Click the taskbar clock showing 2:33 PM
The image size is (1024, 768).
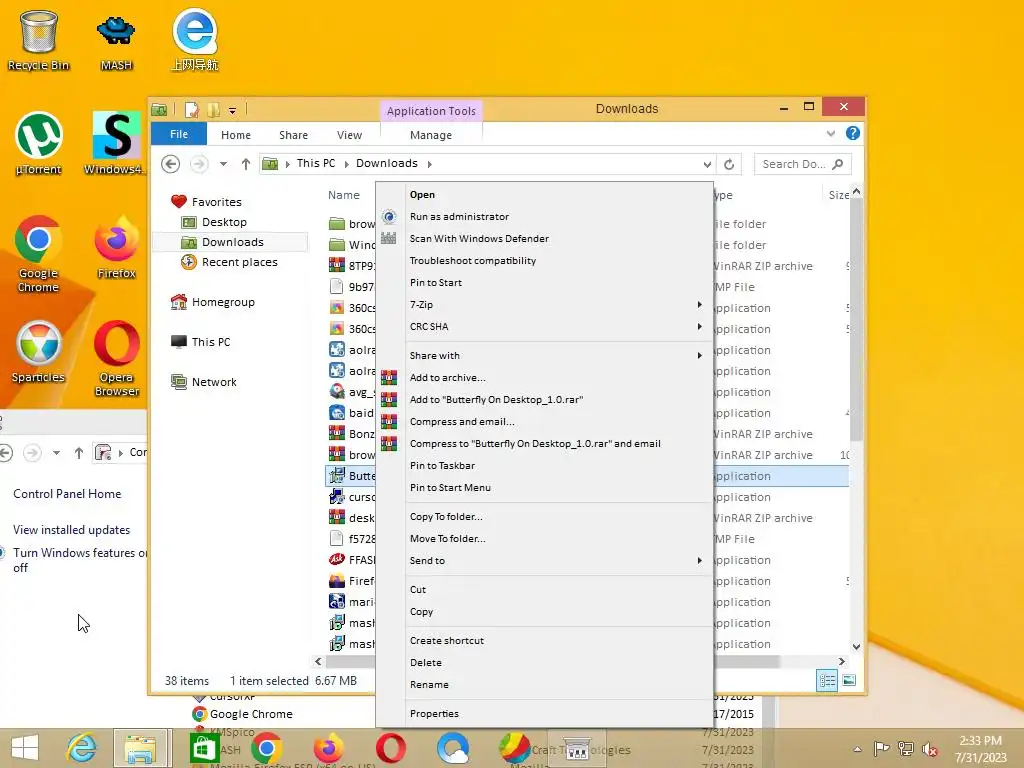click(x=980, y=749)
